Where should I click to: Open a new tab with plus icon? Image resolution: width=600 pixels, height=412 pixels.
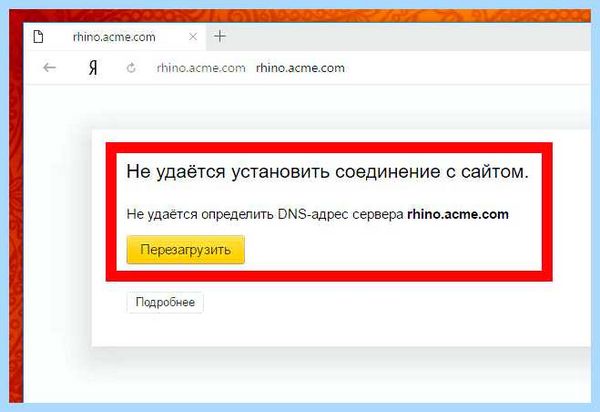220,36
